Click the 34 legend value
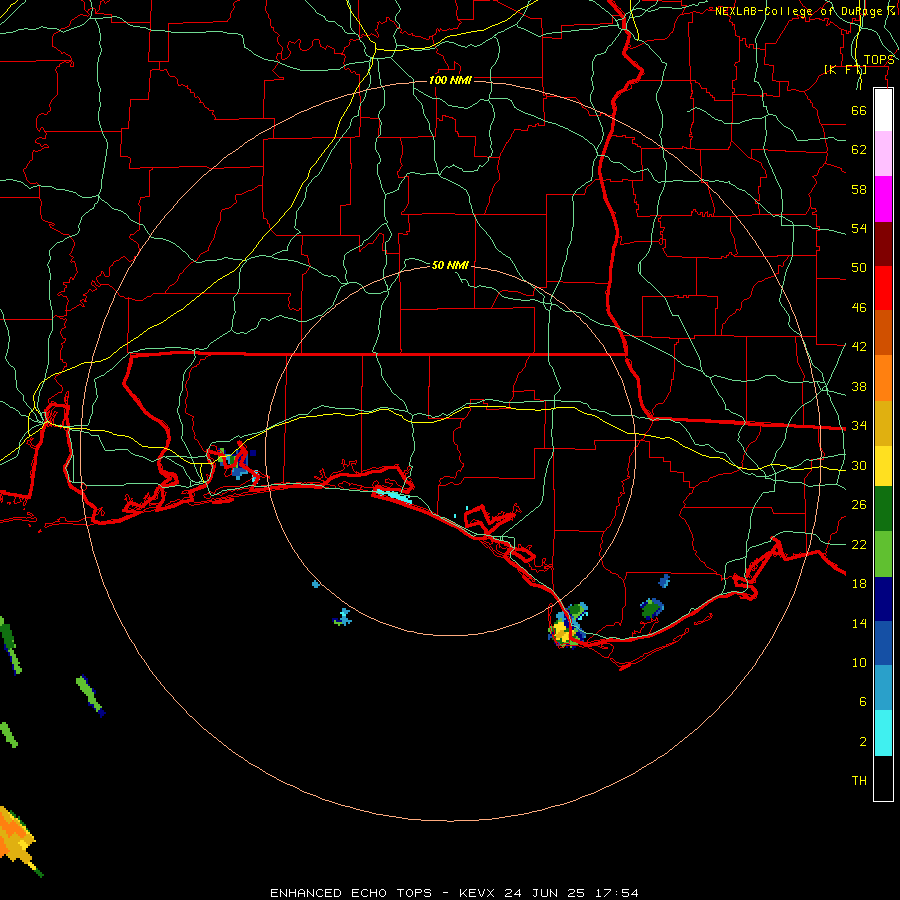This screenshot has height=900, width=900. click(x=859, y=426)
